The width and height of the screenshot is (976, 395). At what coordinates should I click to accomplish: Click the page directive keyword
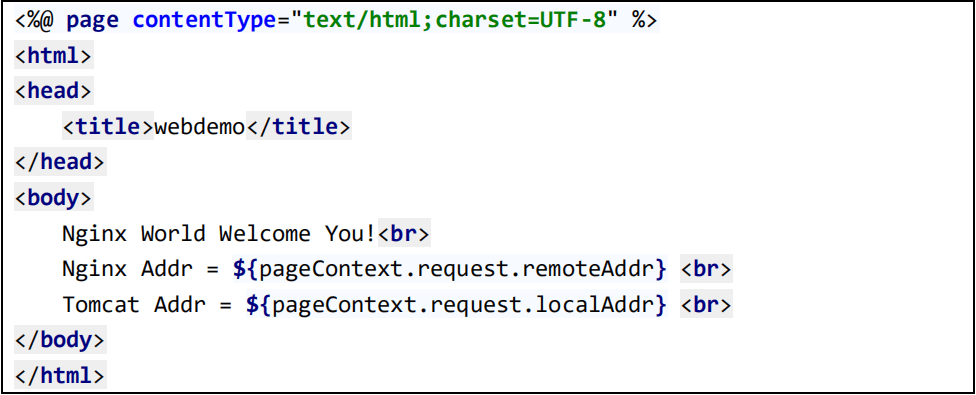[x=92, y=21]
